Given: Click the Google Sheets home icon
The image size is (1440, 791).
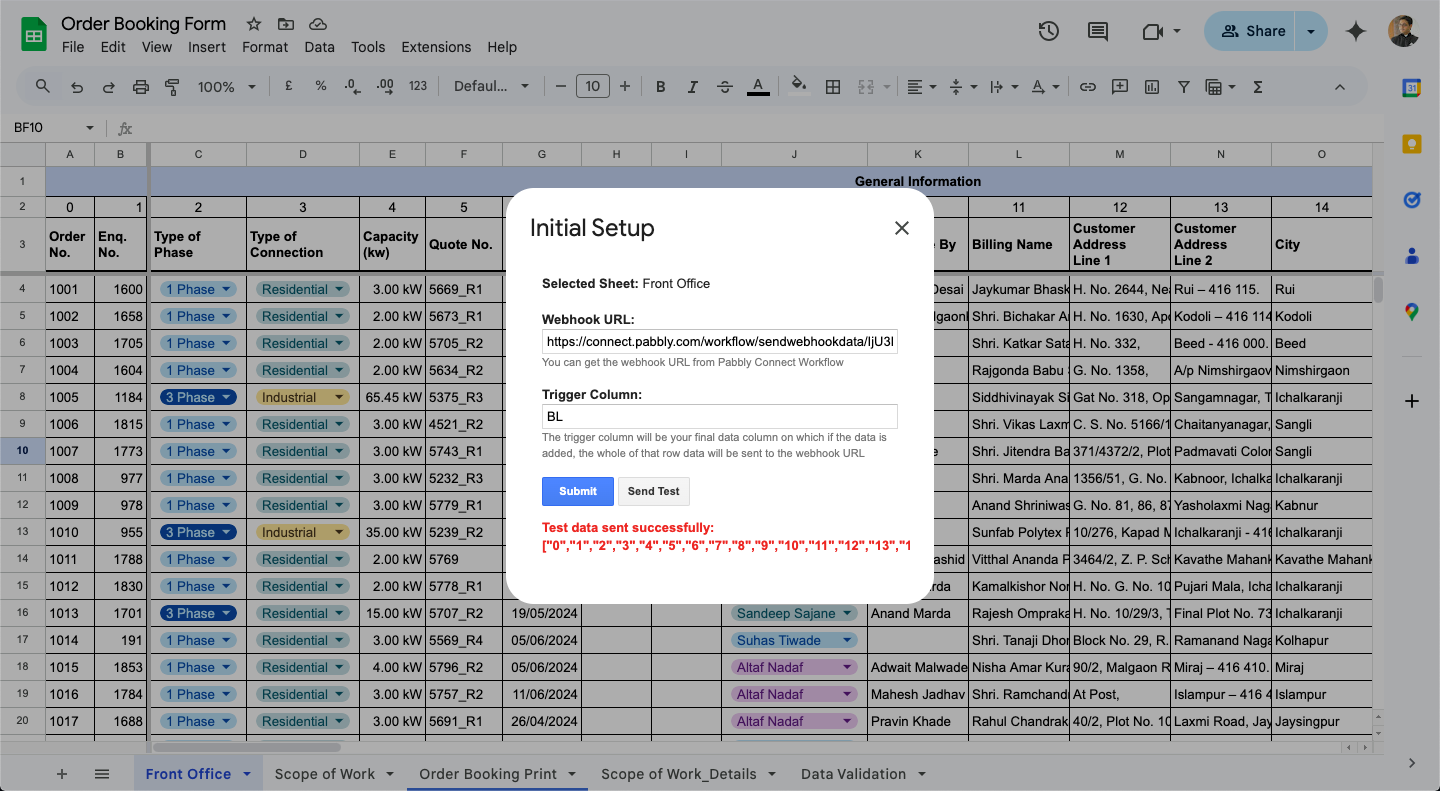Looking at the screenshot, I should 34,35.
